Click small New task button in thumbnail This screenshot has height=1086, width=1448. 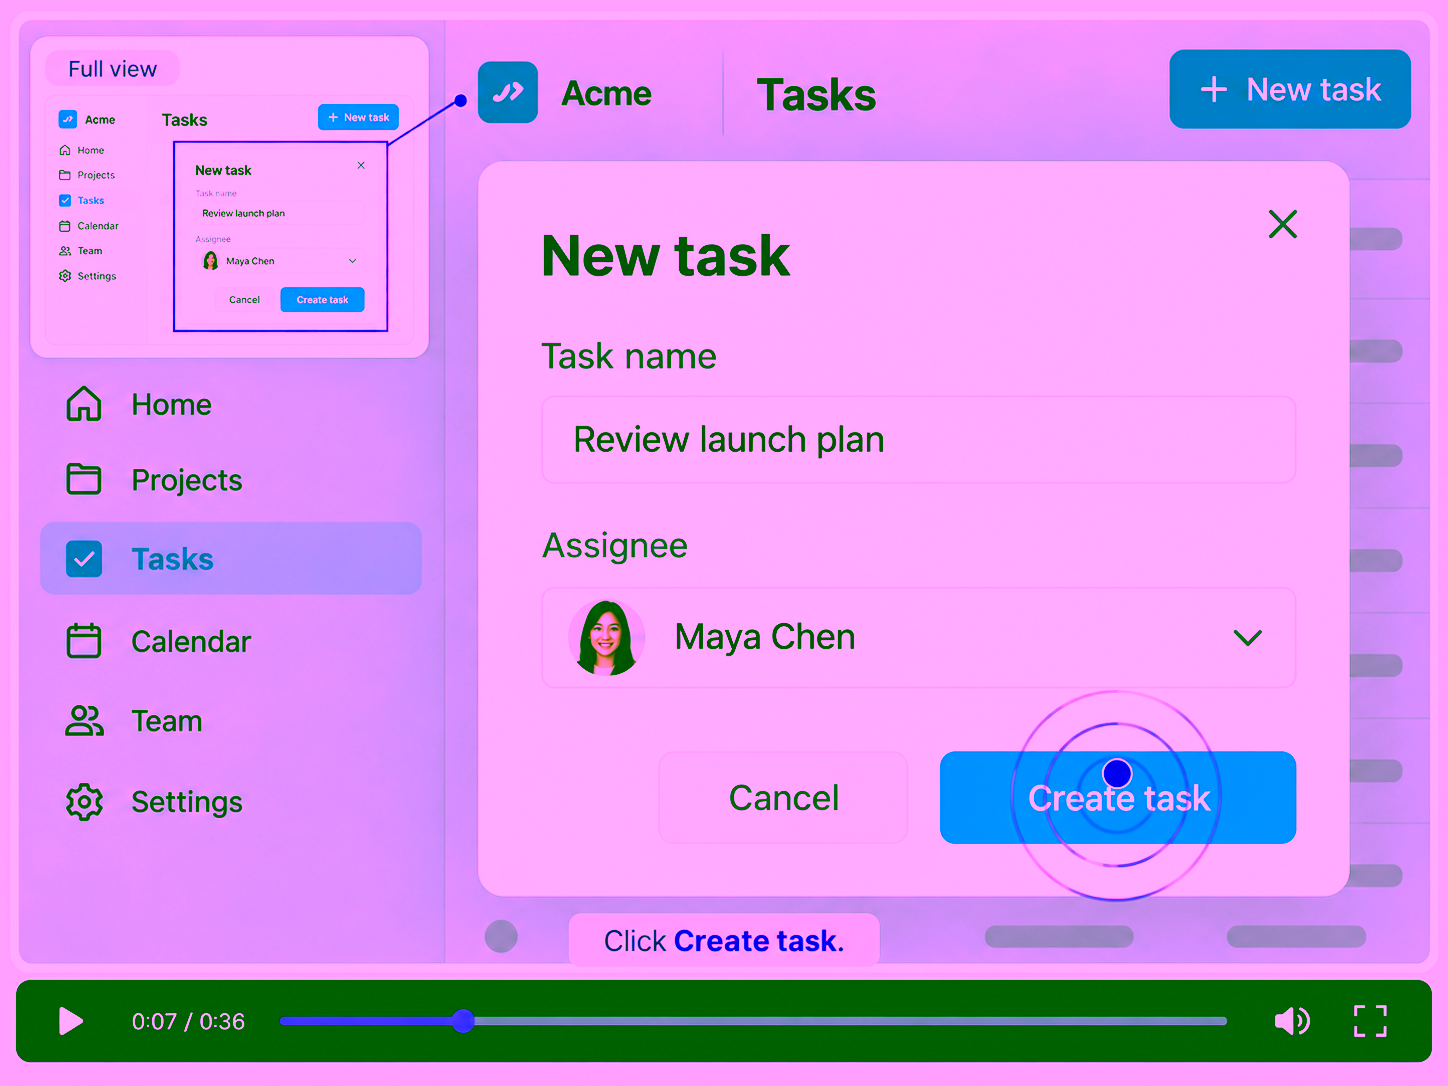coord(358,117)
